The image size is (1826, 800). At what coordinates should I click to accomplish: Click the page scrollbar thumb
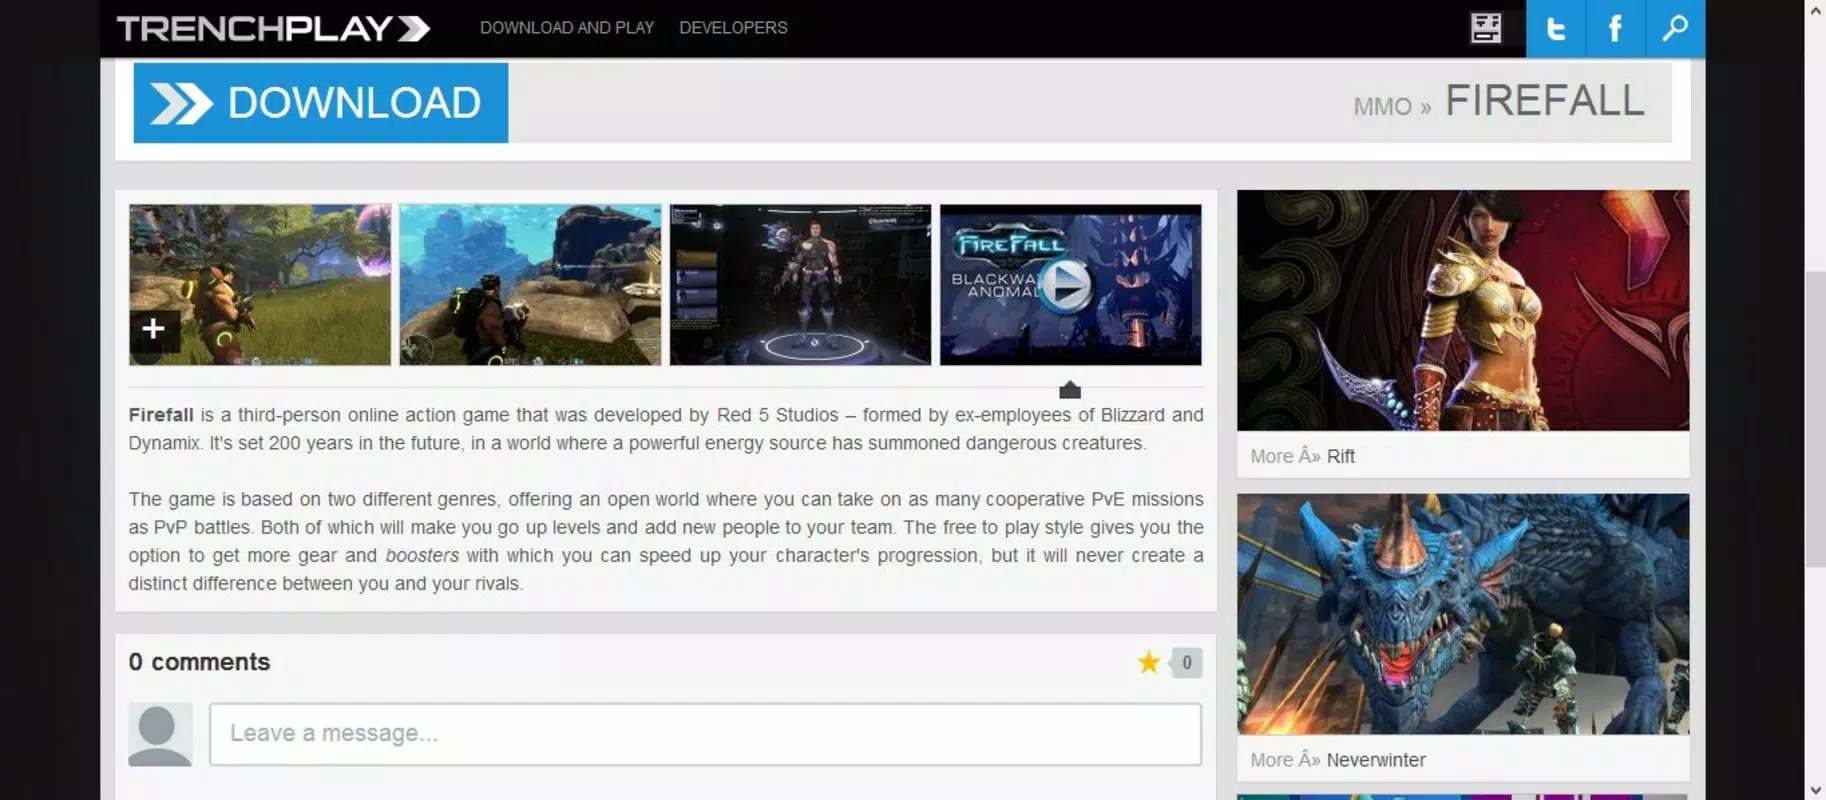[x=1816, y=419]
